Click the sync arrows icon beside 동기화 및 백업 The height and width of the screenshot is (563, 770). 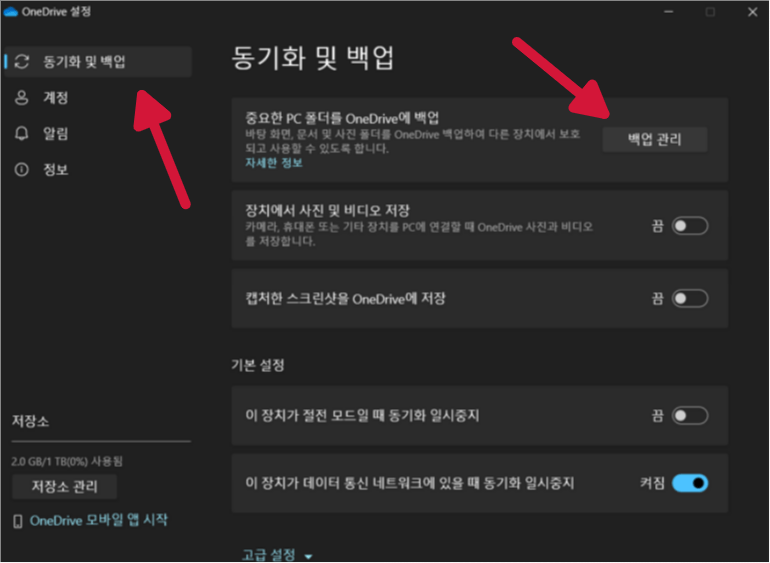(22, 61)
